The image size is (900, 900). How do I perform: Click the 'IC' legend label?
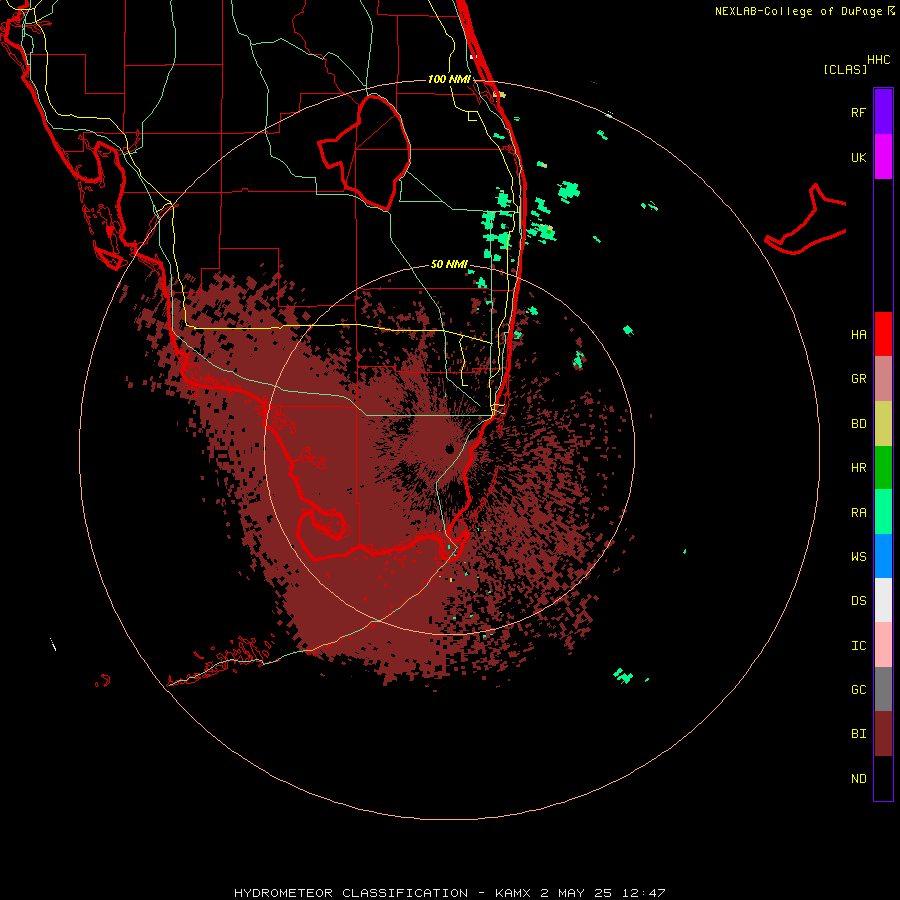tap(858, 646)
